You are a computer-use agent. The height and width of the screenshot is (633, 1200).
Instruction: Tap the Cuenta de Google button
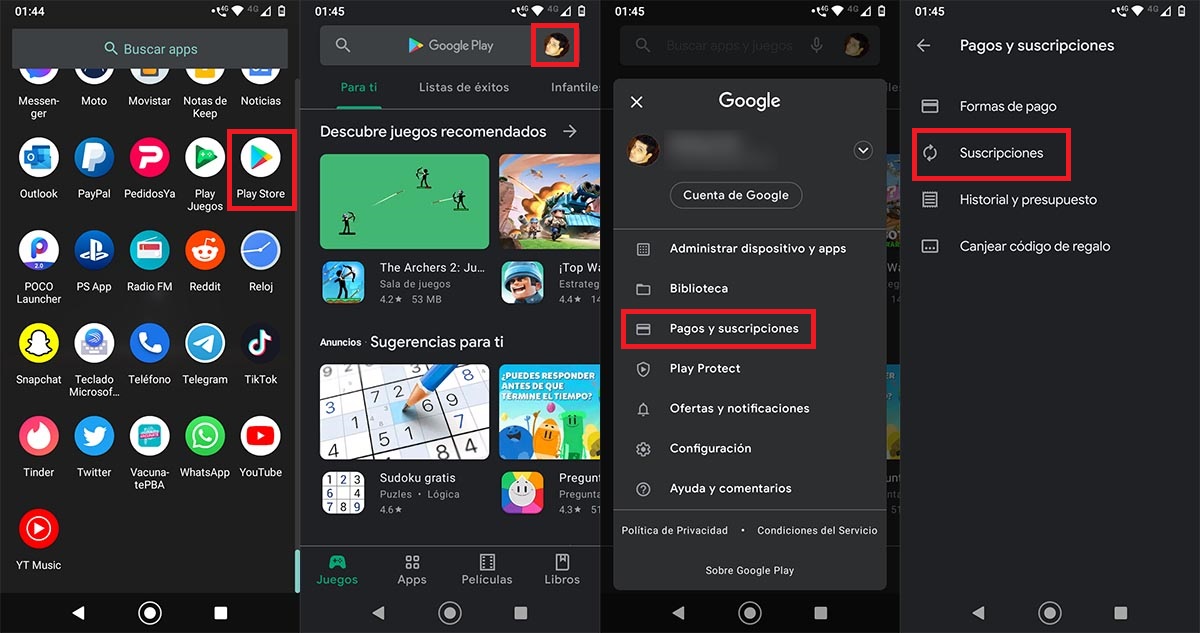(735, 194)
